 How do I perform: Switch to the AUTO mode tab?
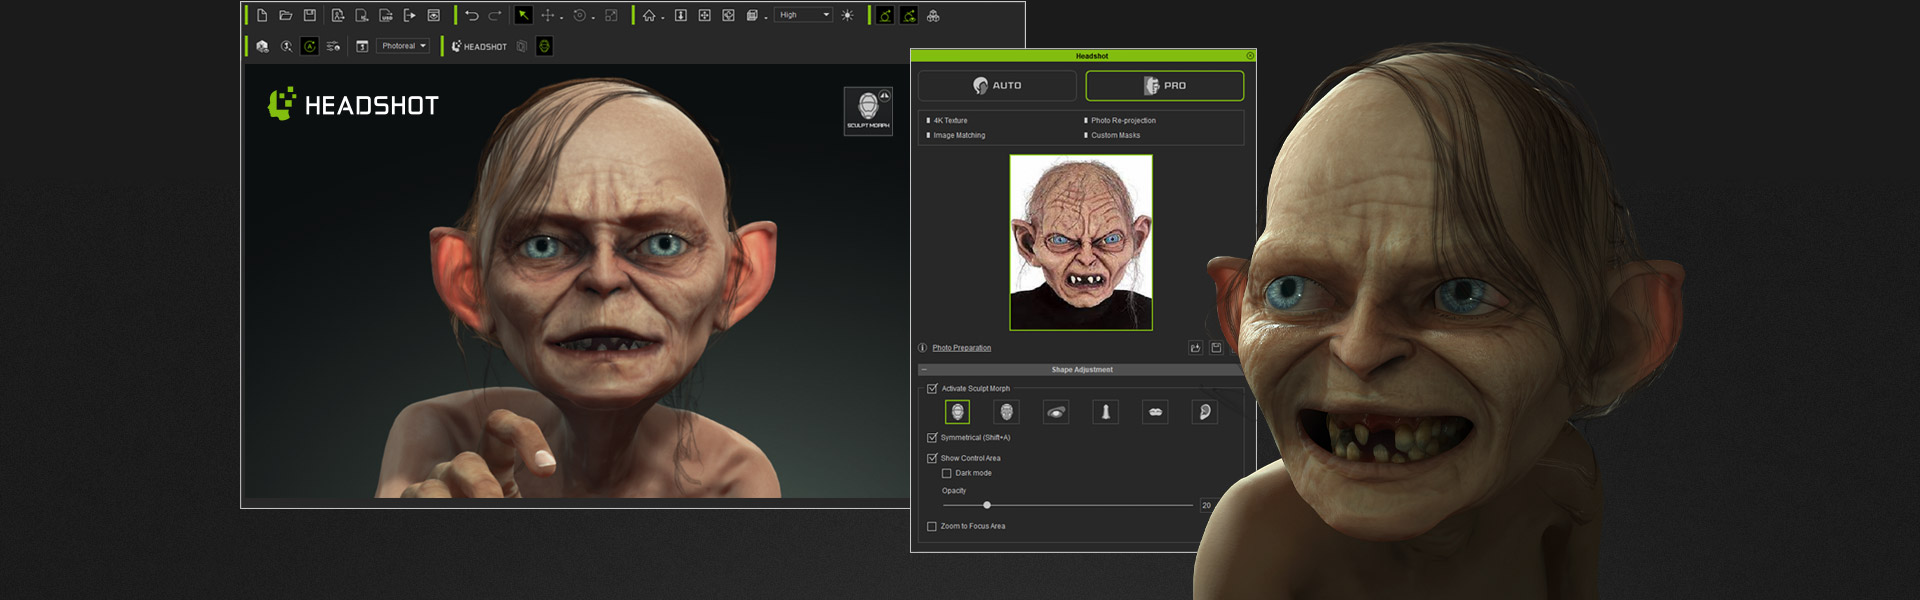point(997,86)
